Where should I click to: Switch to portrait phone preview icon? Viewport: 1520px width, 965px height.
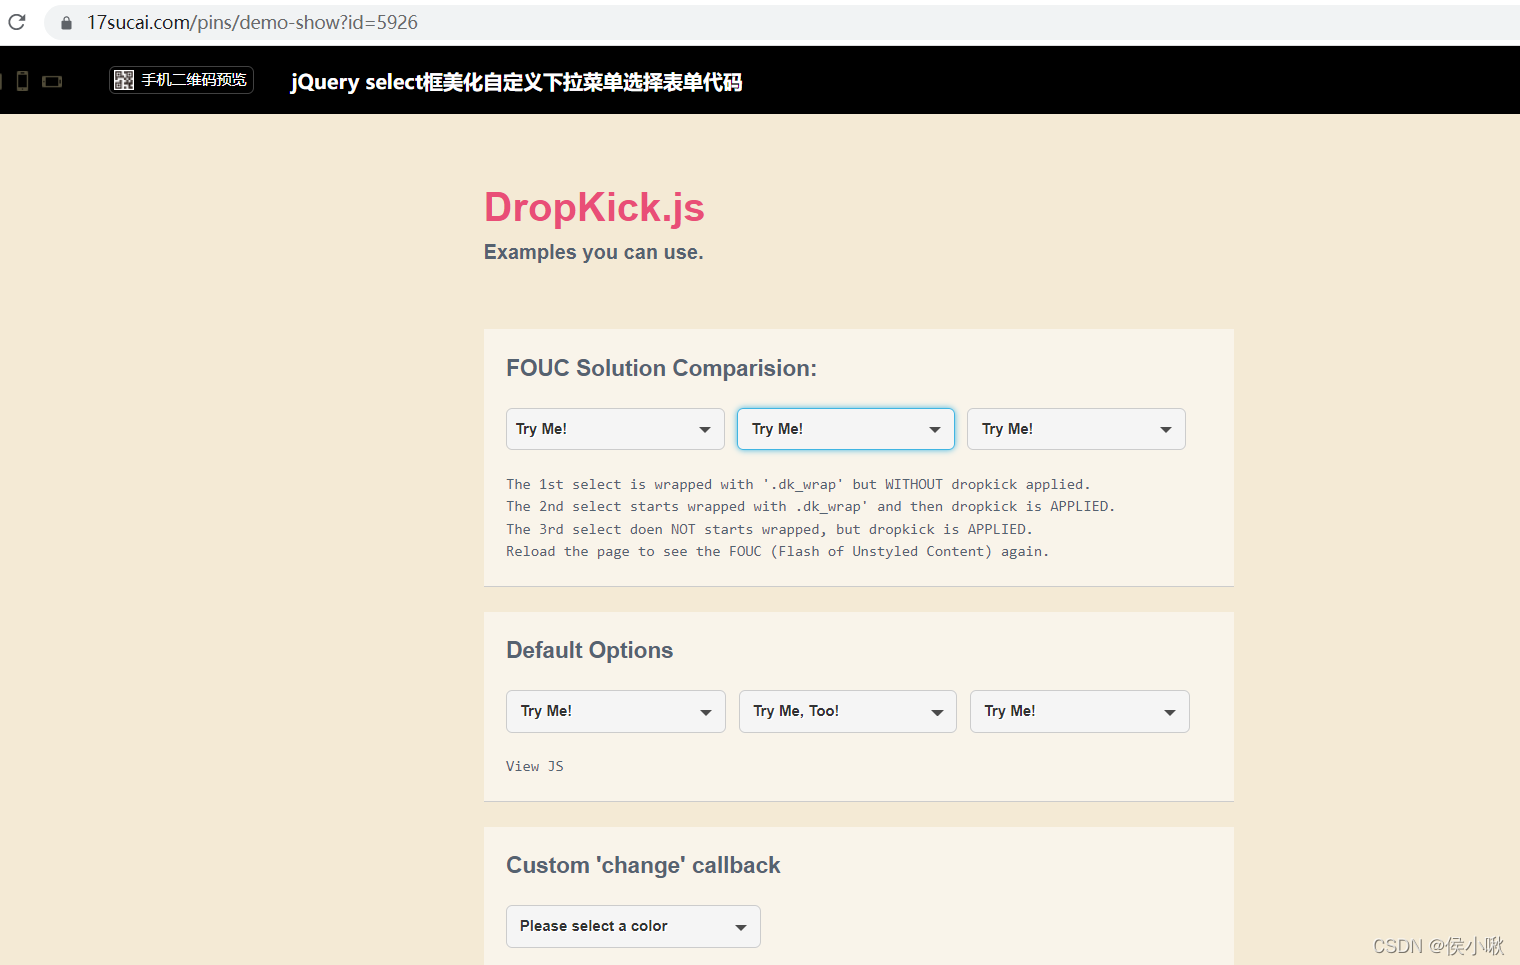(x=22, y=81)
